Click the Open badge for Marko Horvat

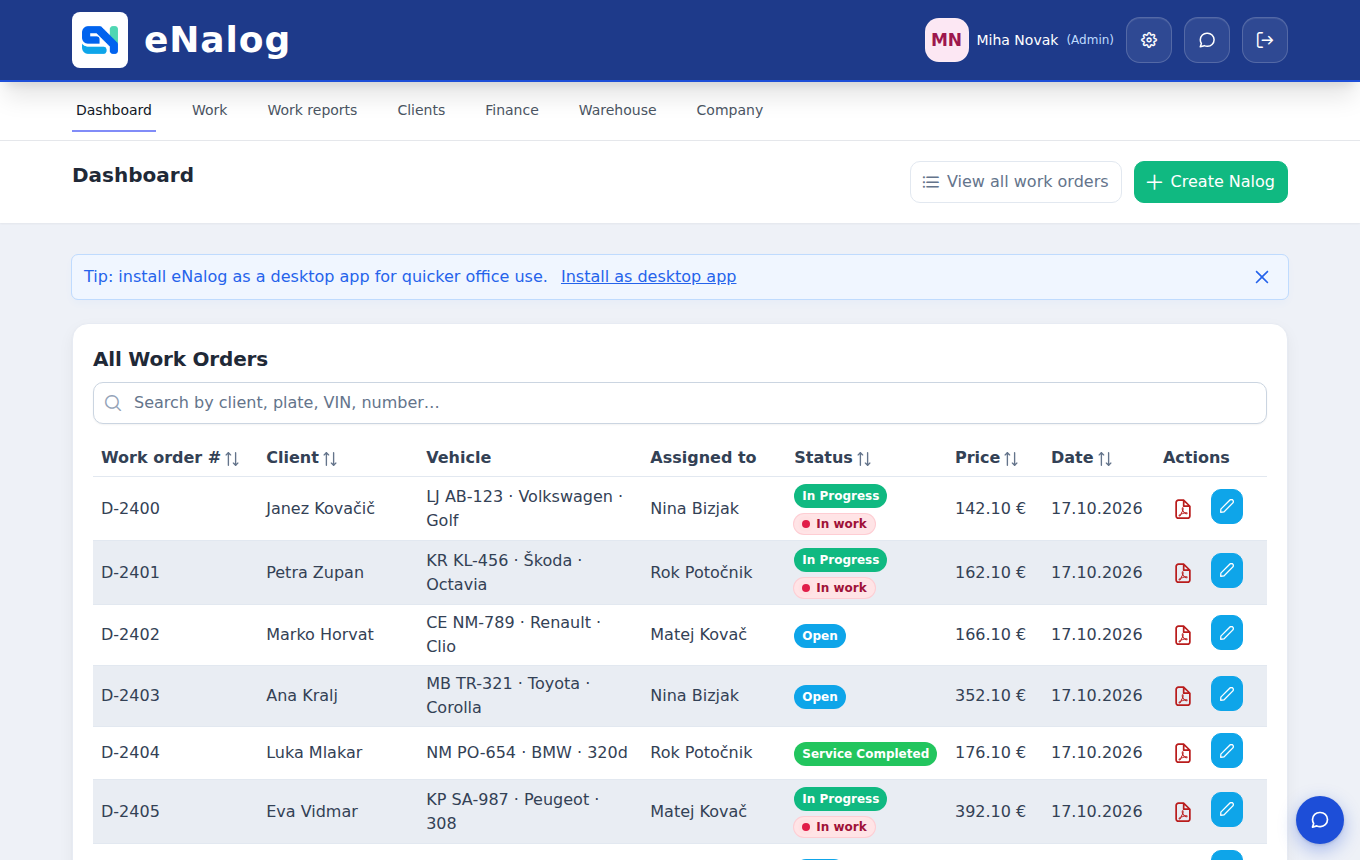(x=820, y=636)
